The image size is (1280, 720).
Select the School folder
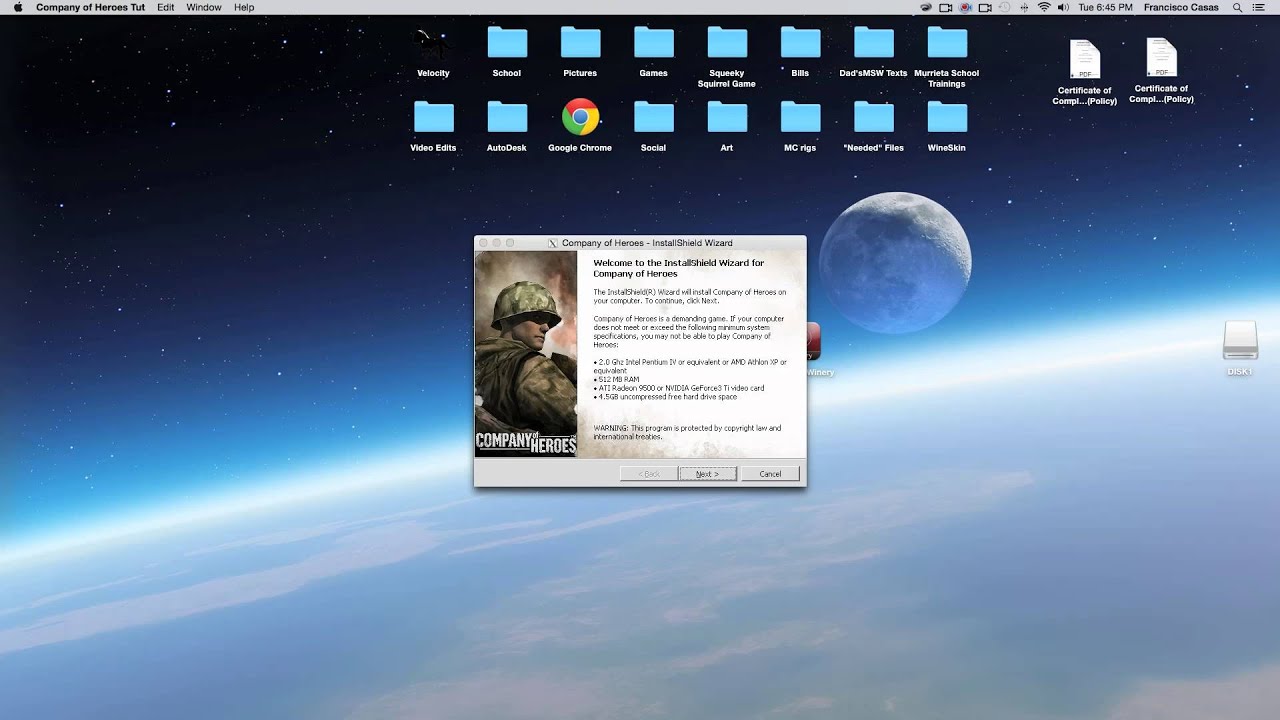(x=507, y=44)
